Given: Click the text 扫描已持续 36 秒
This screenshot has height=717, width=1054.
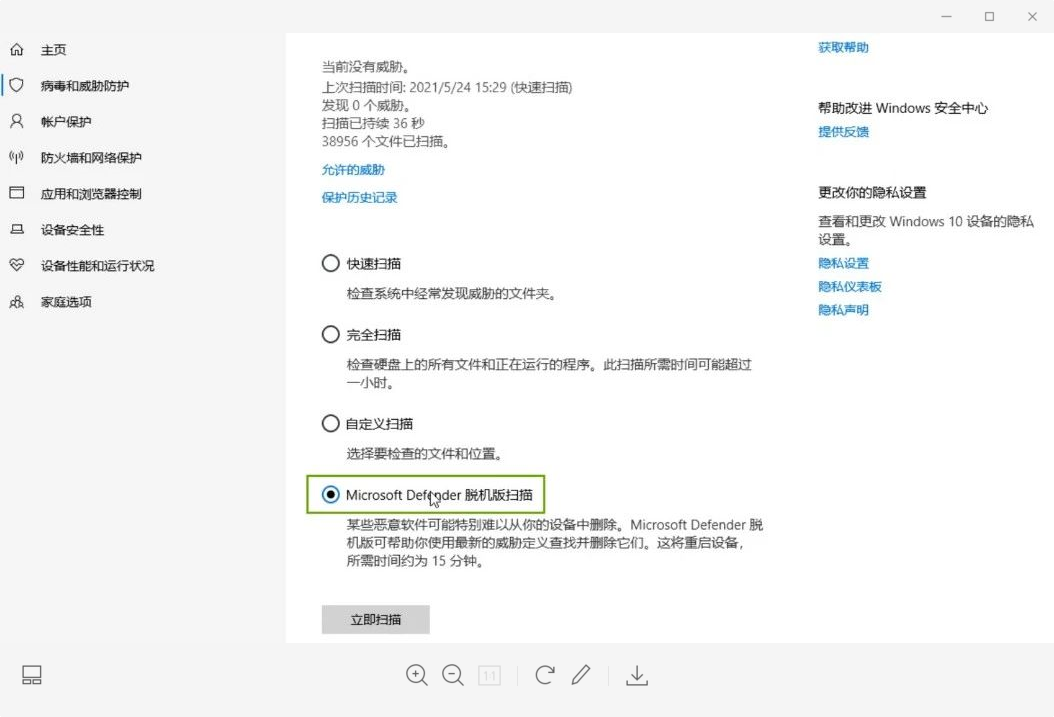Looking at the screenshot, I should [x=373, y=123].
